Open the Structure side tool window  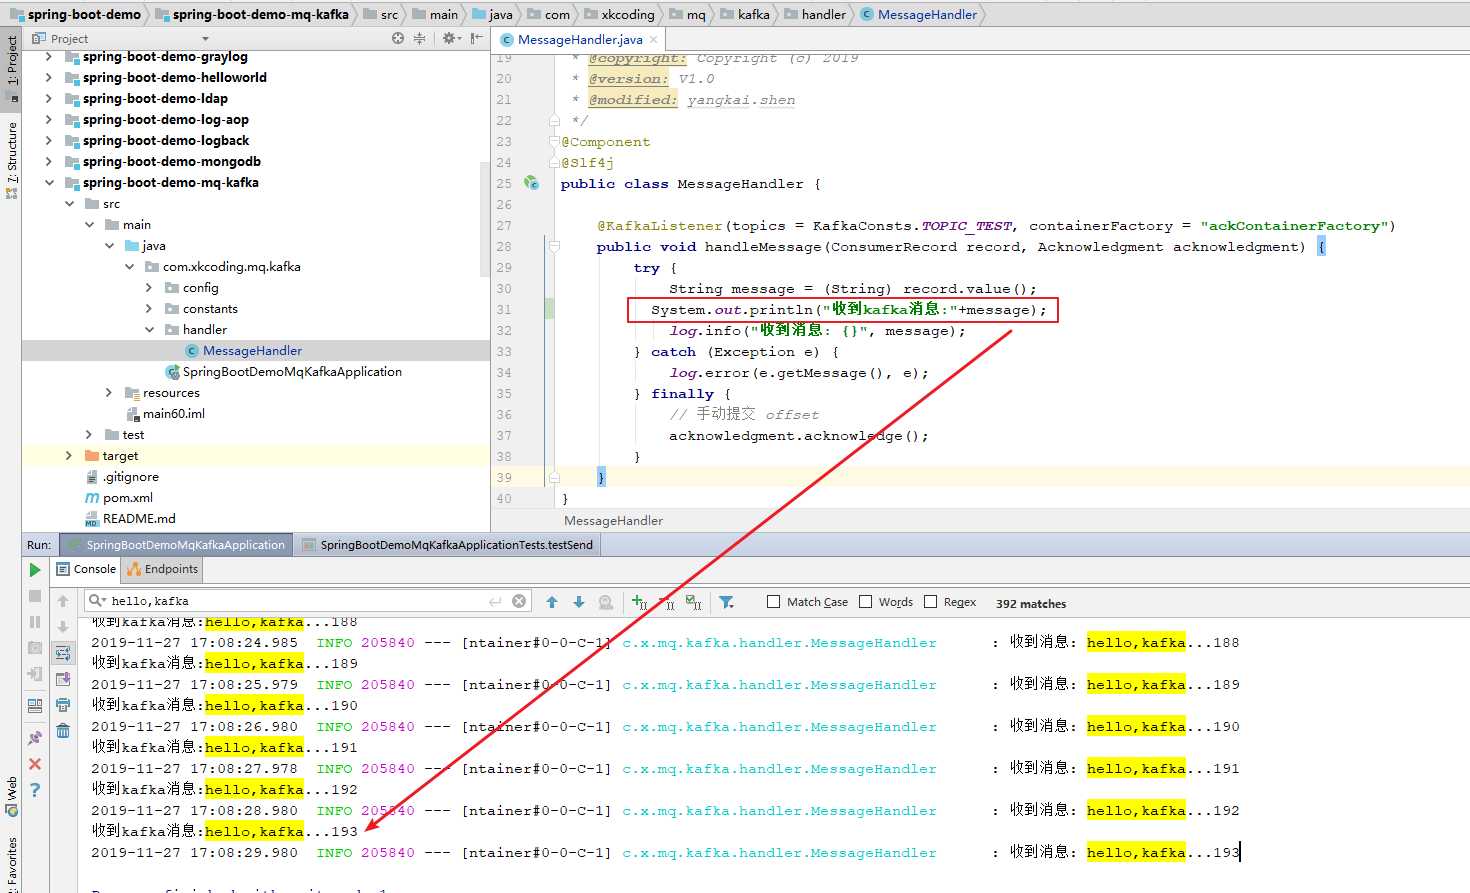(x=11, y=160)
